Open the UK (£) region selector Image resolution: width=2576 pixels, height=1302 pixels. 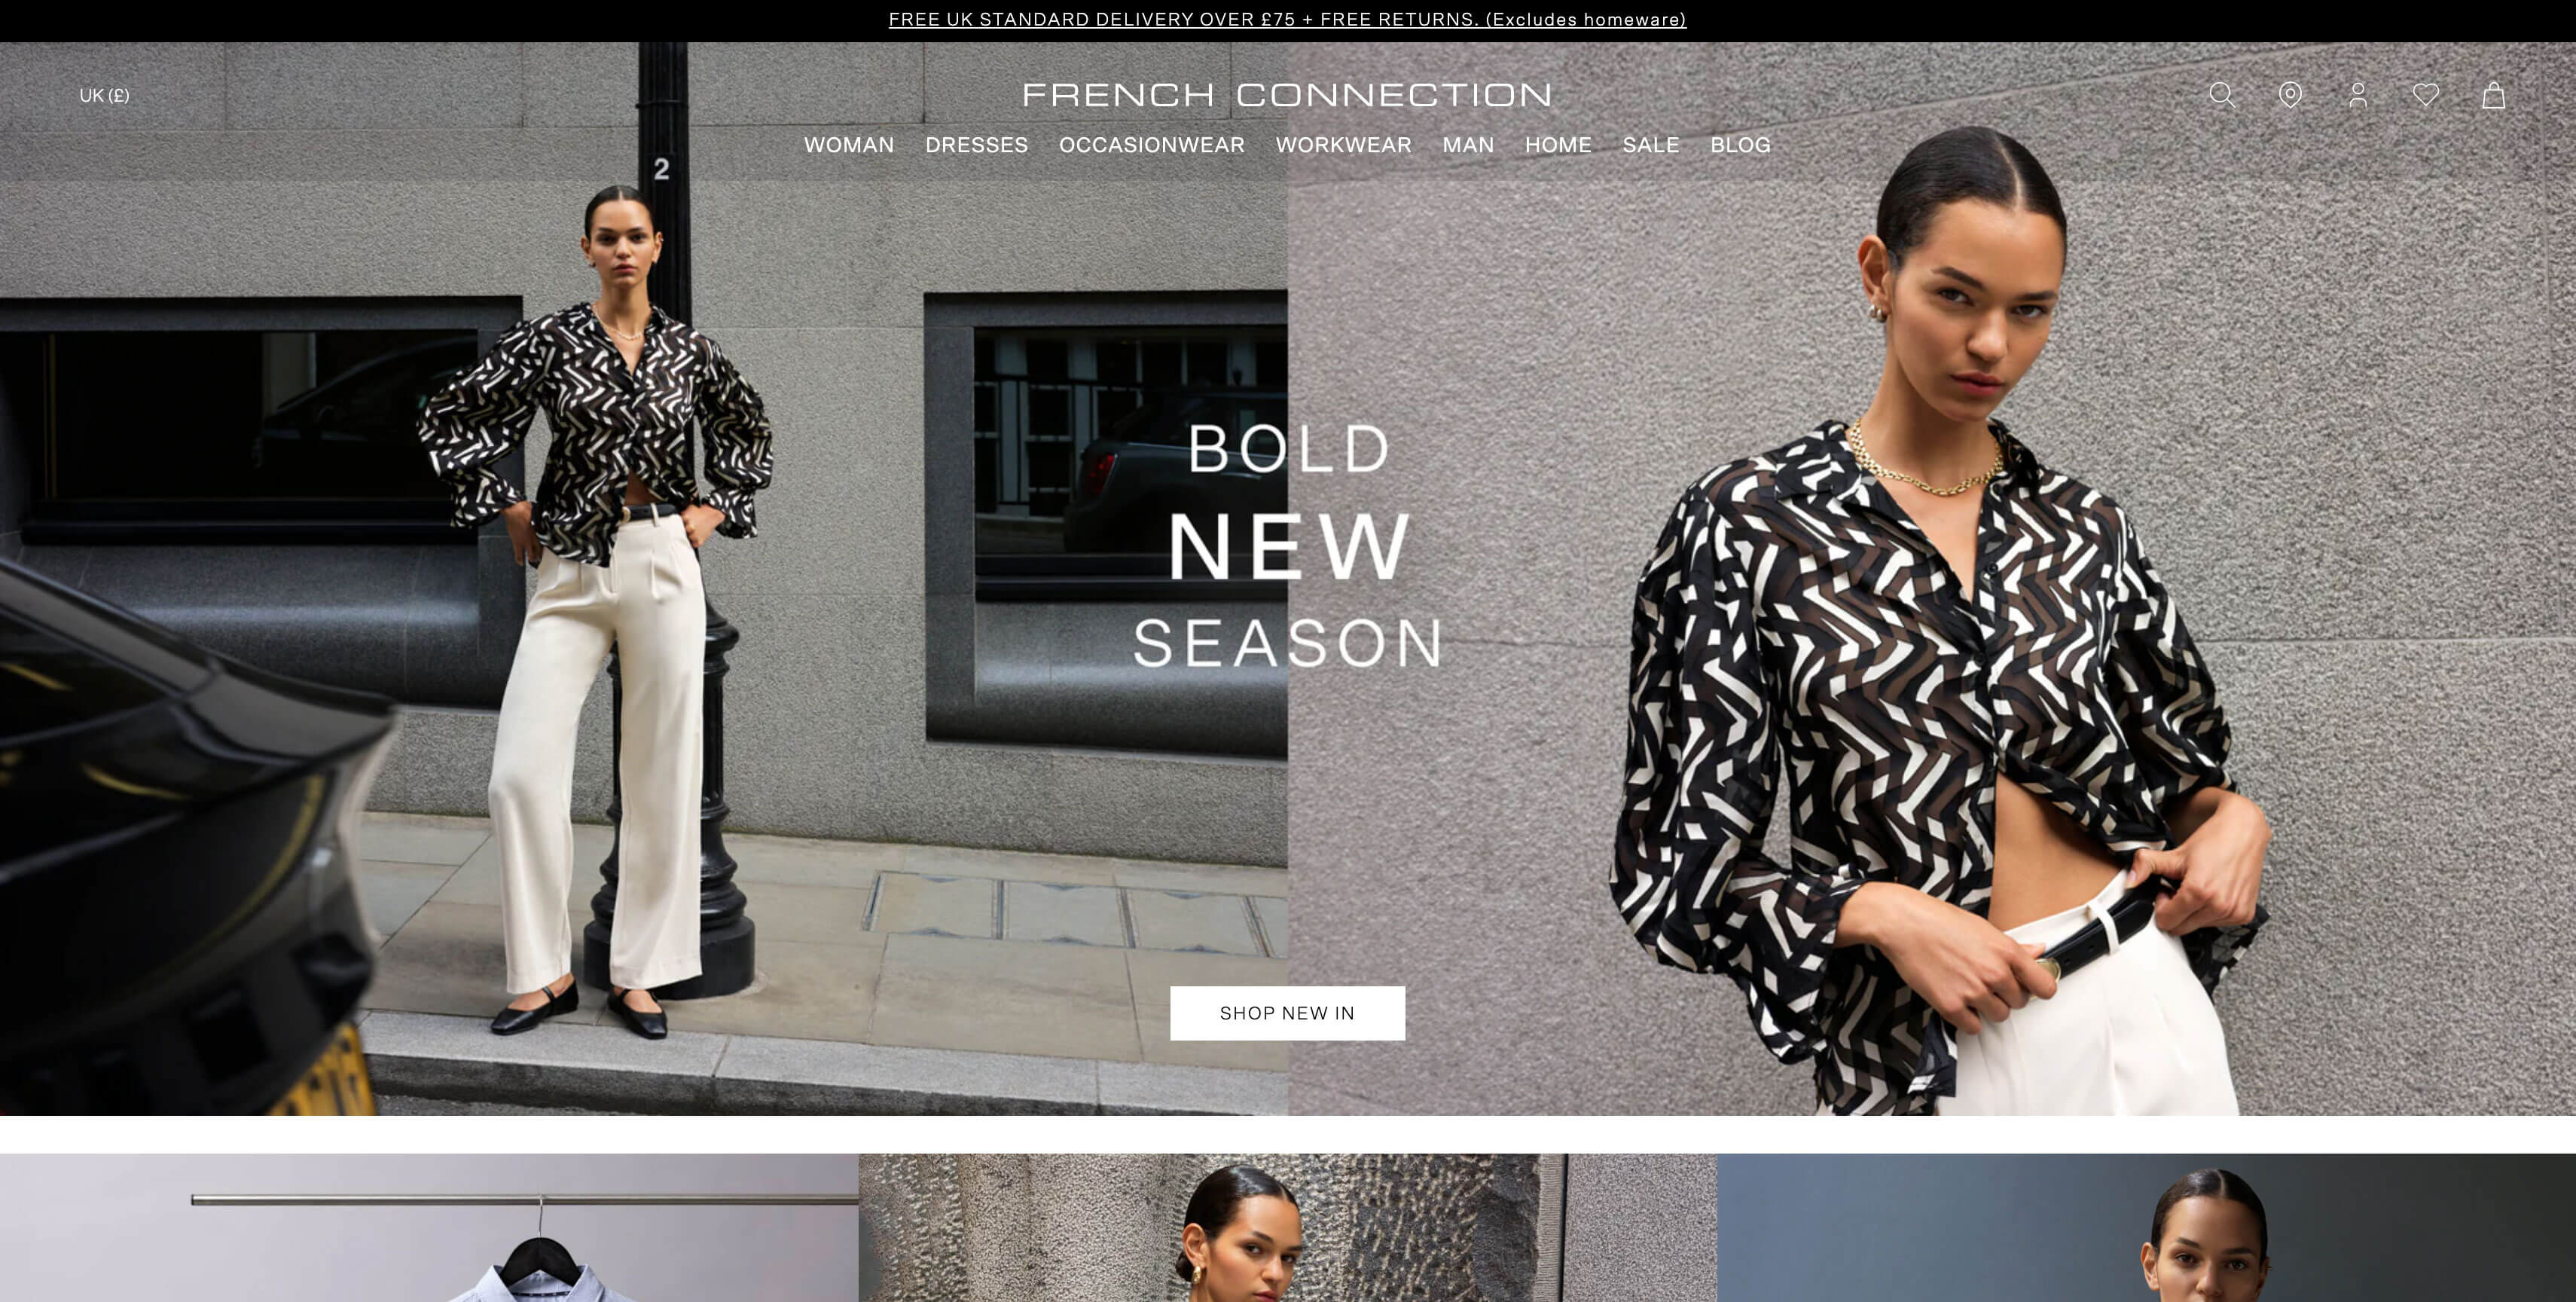point(104,95)
